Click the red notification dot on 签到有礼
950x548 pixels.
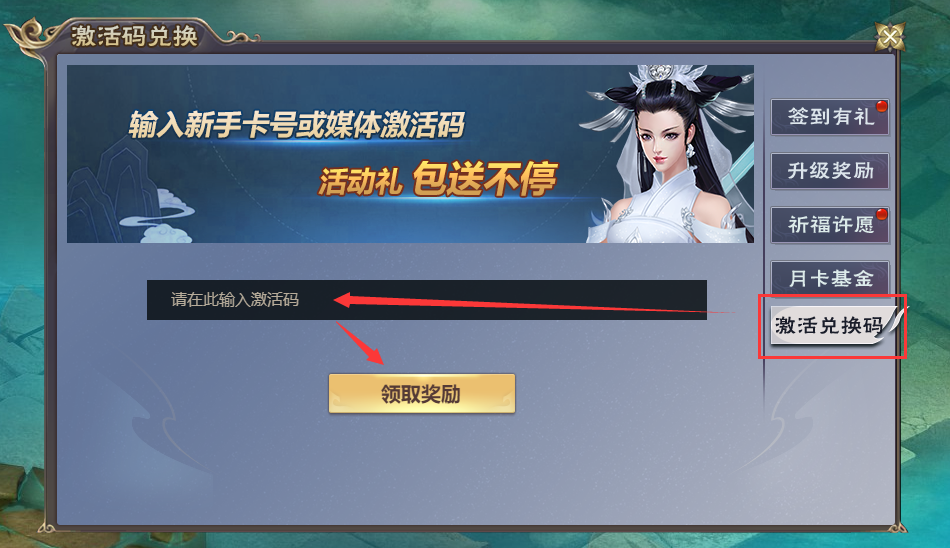(x=882, y=107)
